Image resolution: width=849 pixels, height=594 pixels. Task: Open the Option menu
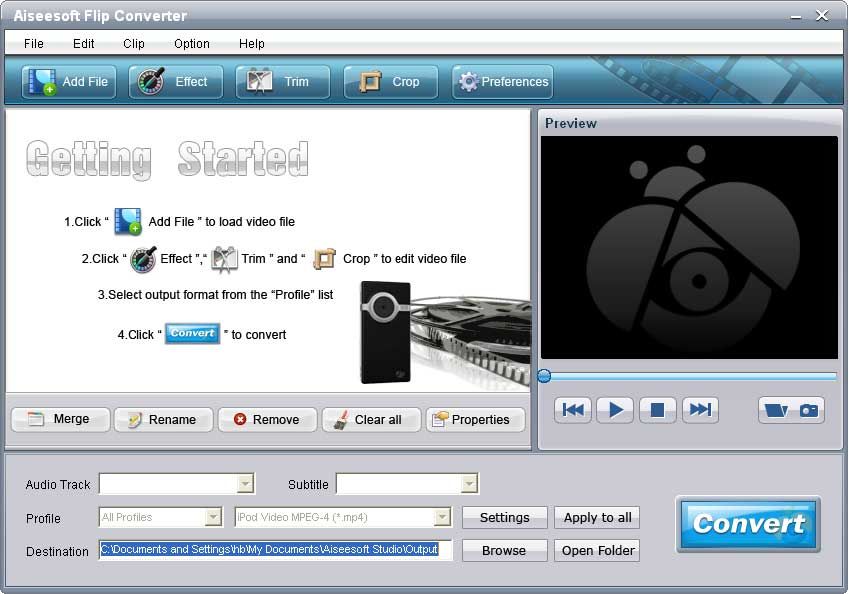coord(192,44)
